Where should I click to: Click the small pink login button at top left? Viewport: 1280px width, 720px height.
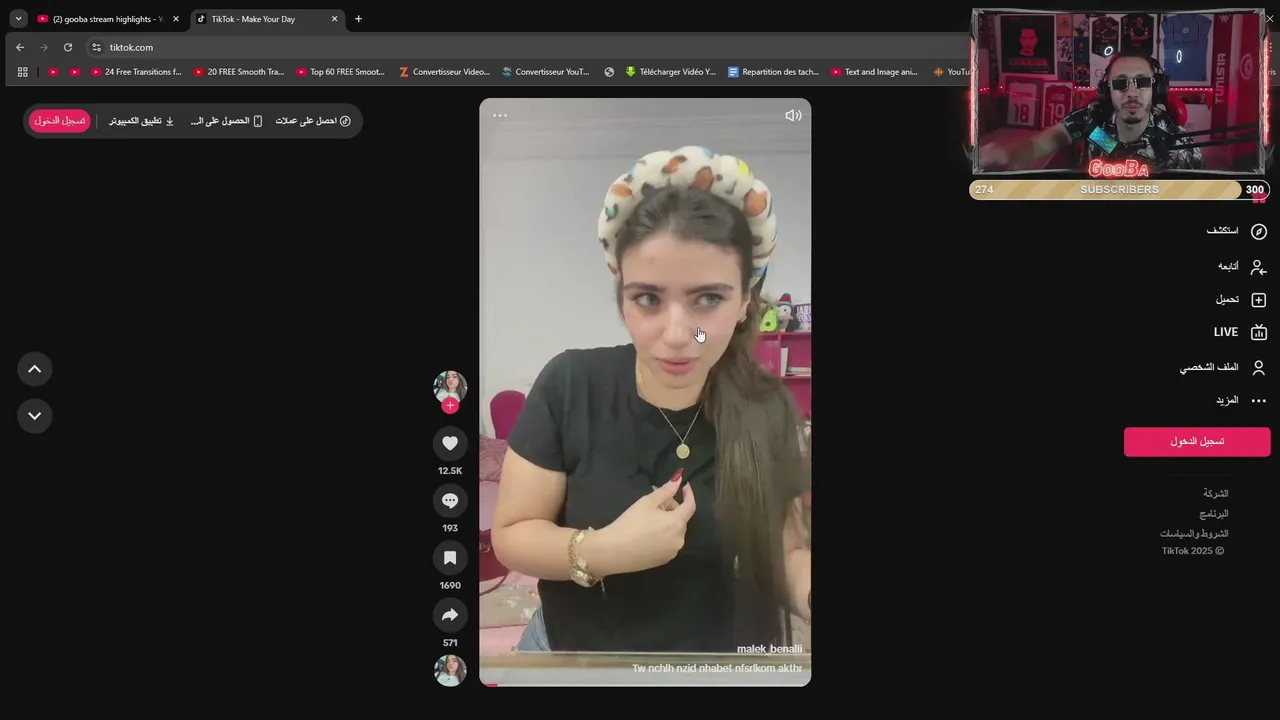pyautogui.click(x=60, y=121)
